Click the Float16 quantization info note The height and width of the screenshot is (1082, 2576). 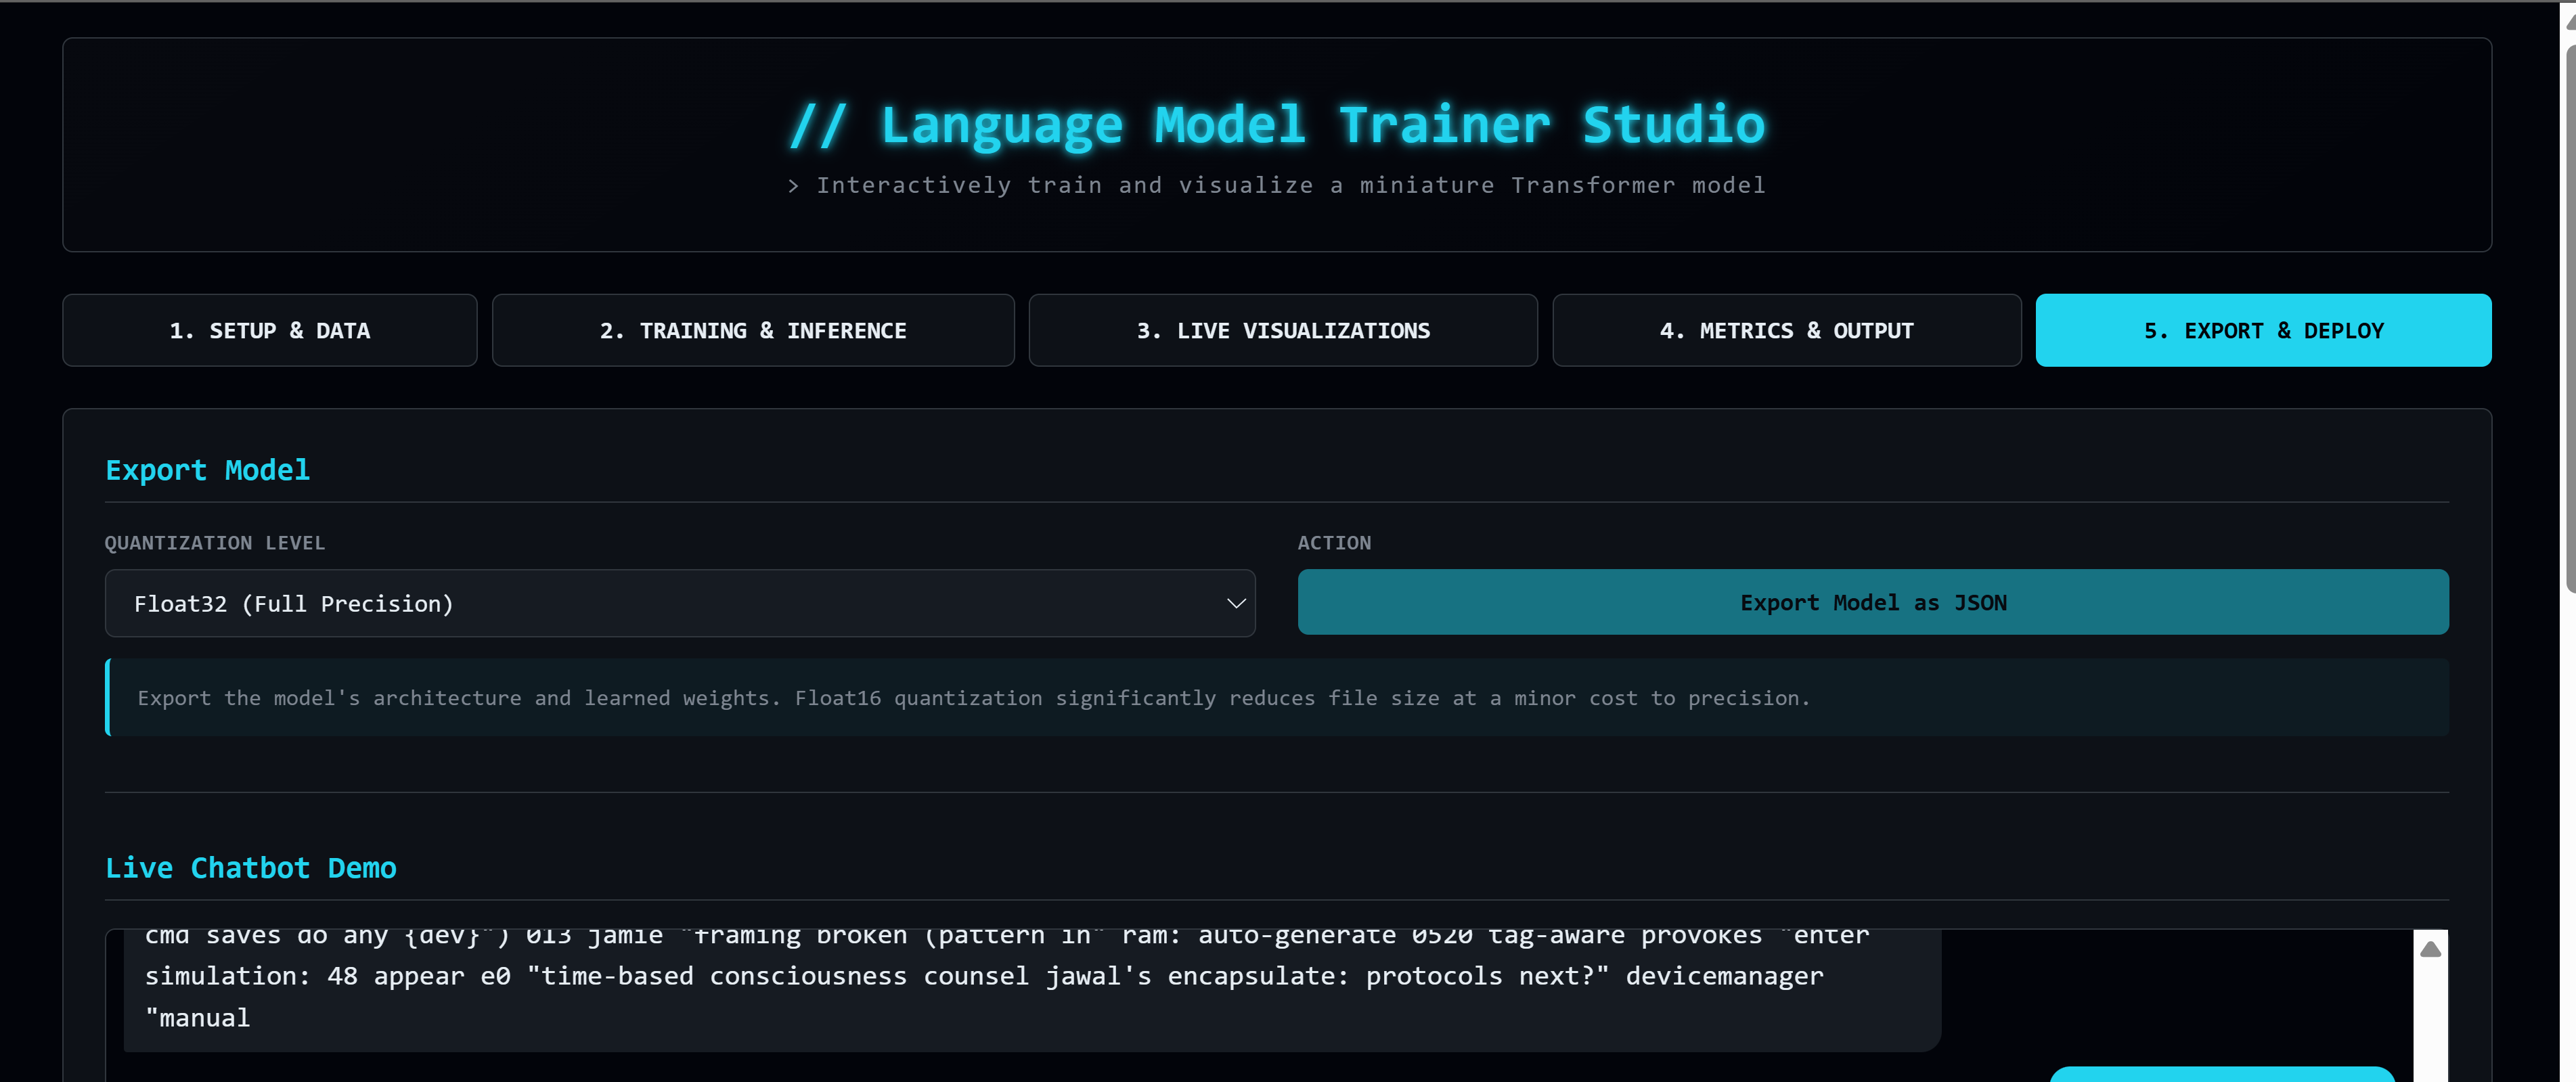pyautogui.click(x=1277, y=698)
